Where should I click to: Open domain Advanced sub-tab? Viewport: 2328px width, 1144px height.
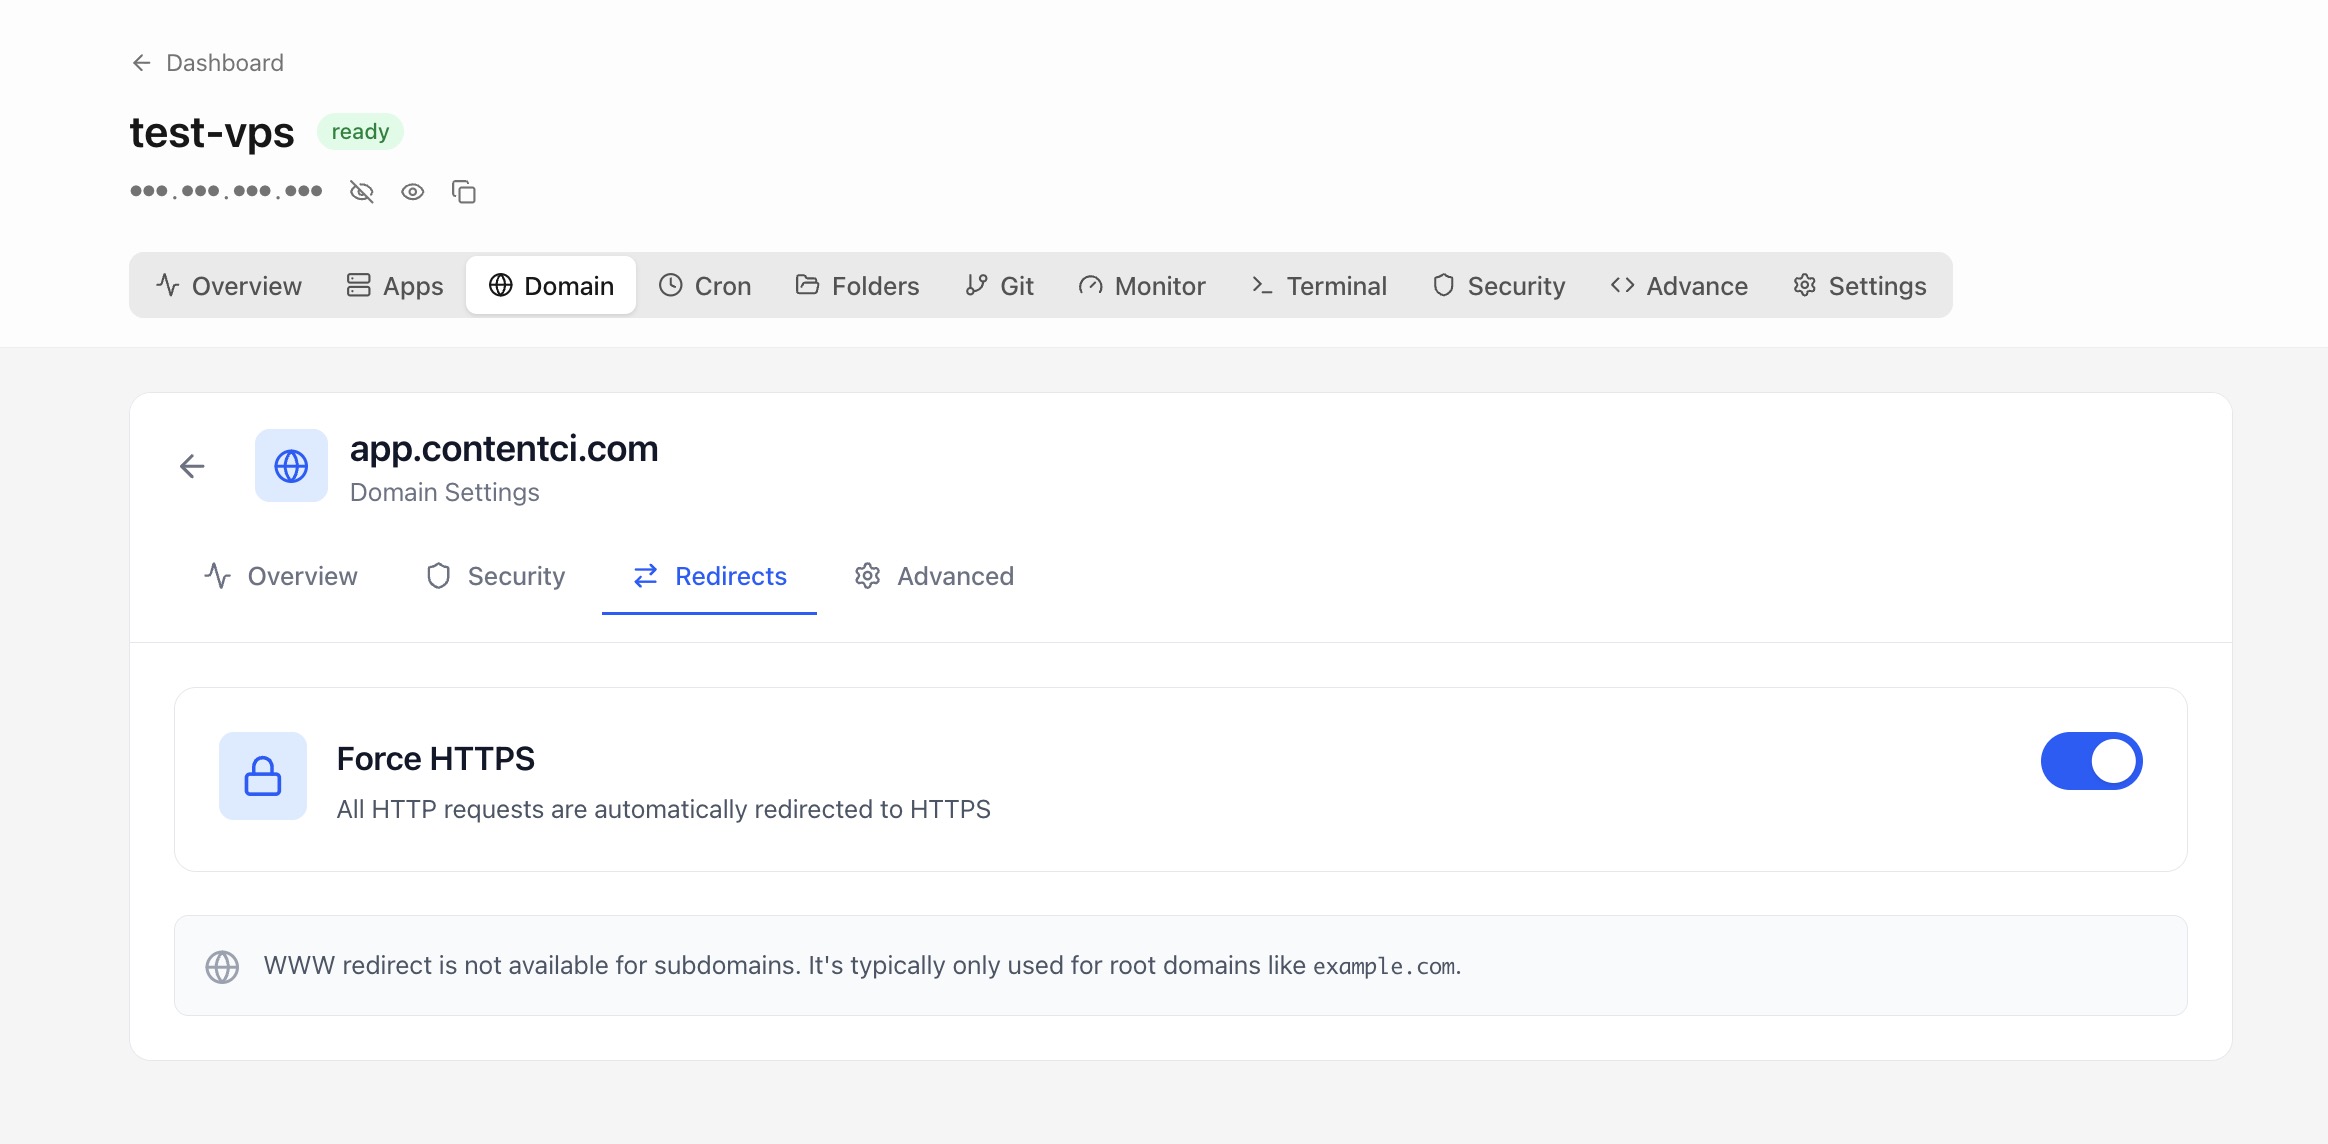934,576
